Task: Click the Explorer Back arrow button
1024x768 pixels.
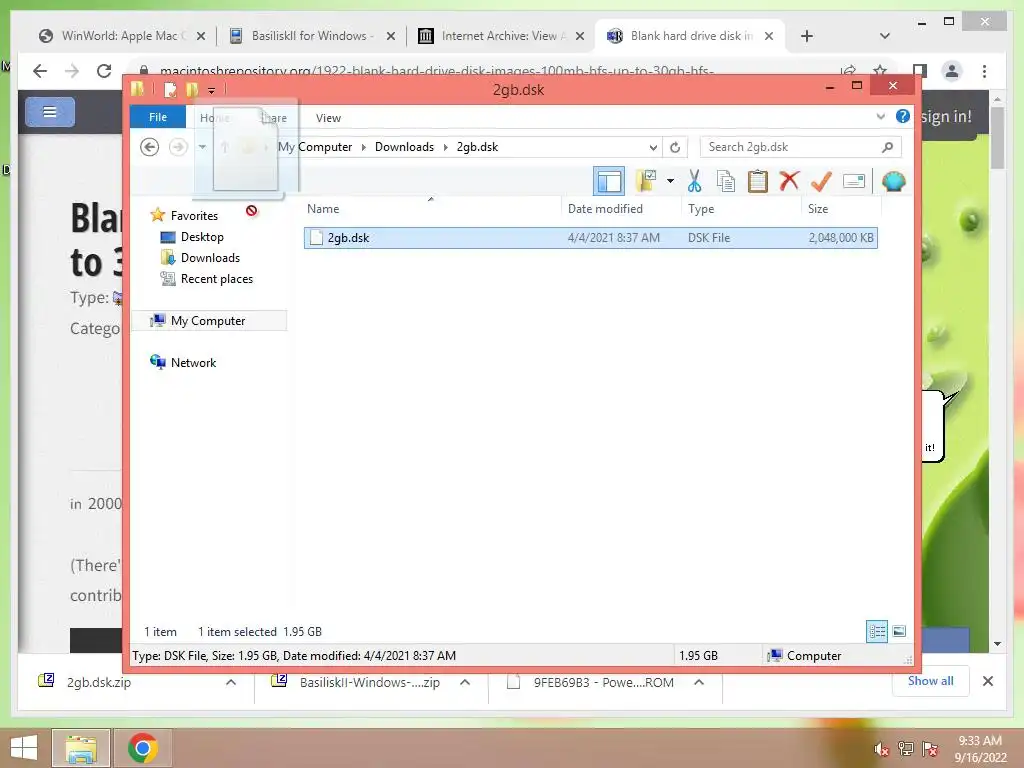Action: coord(150,147)
